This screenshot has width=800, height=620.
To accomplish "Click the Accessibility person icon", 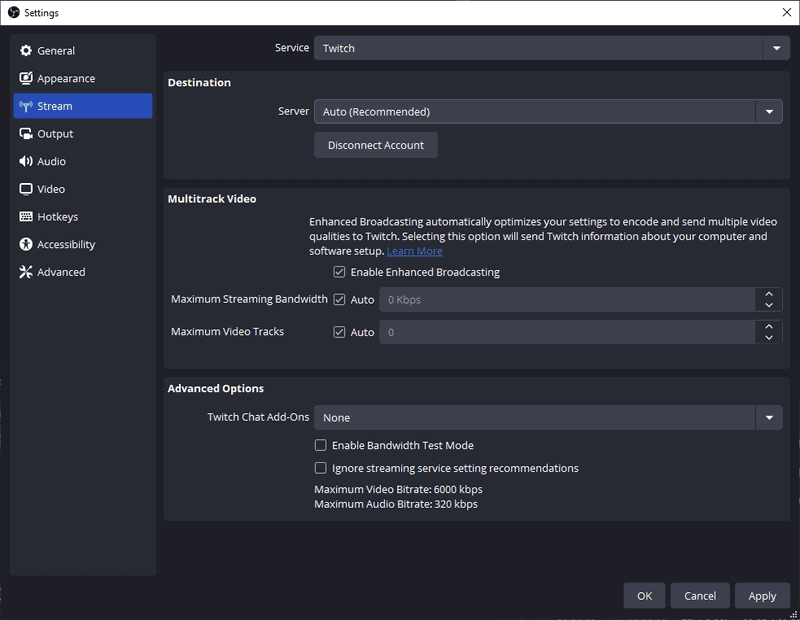I will point(26,245).
